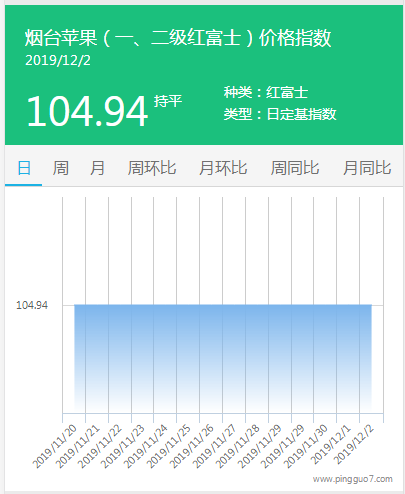Click the x-axis label 2019/11/26
Viewport: 405px width, 494px height.
coord(192,446)
